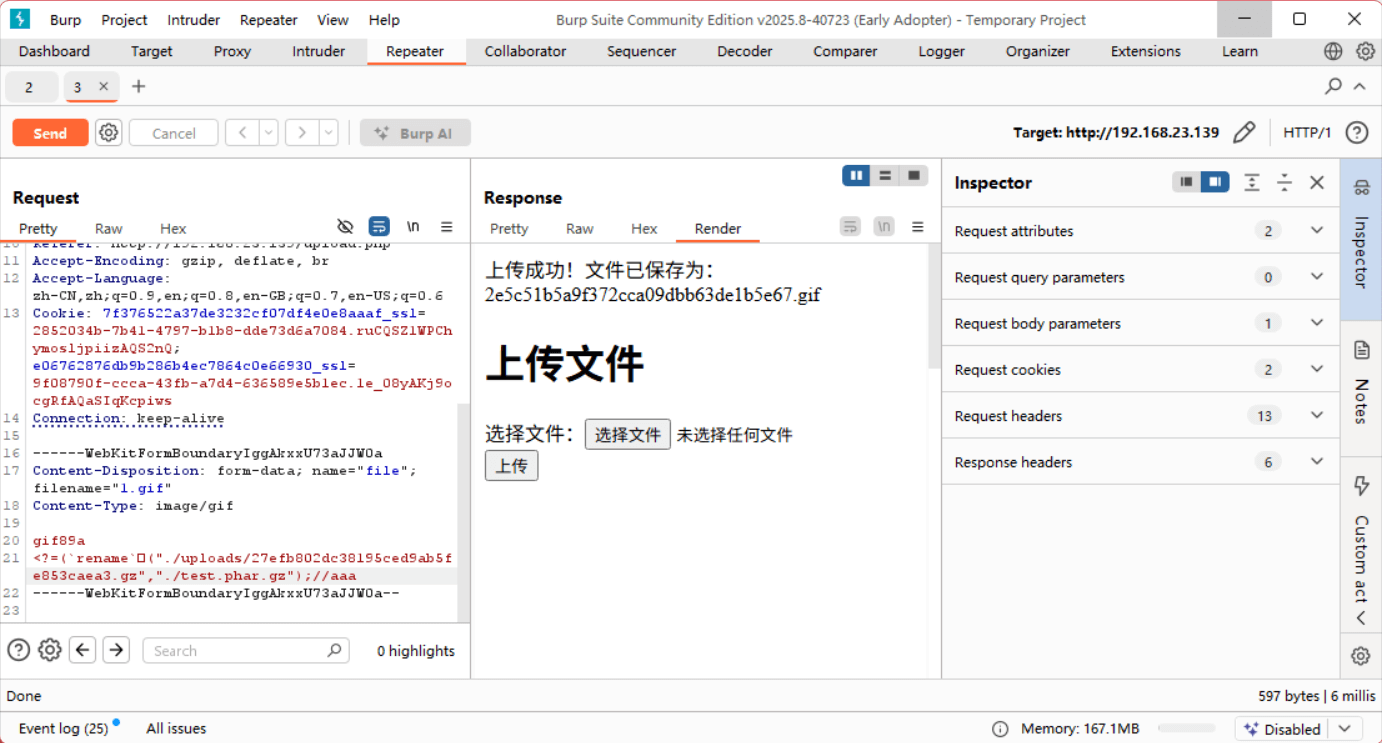This screenshot has height=743, width=1382.
Task: Switch to the Proxy tab
Action: click(x=232, y=51)
